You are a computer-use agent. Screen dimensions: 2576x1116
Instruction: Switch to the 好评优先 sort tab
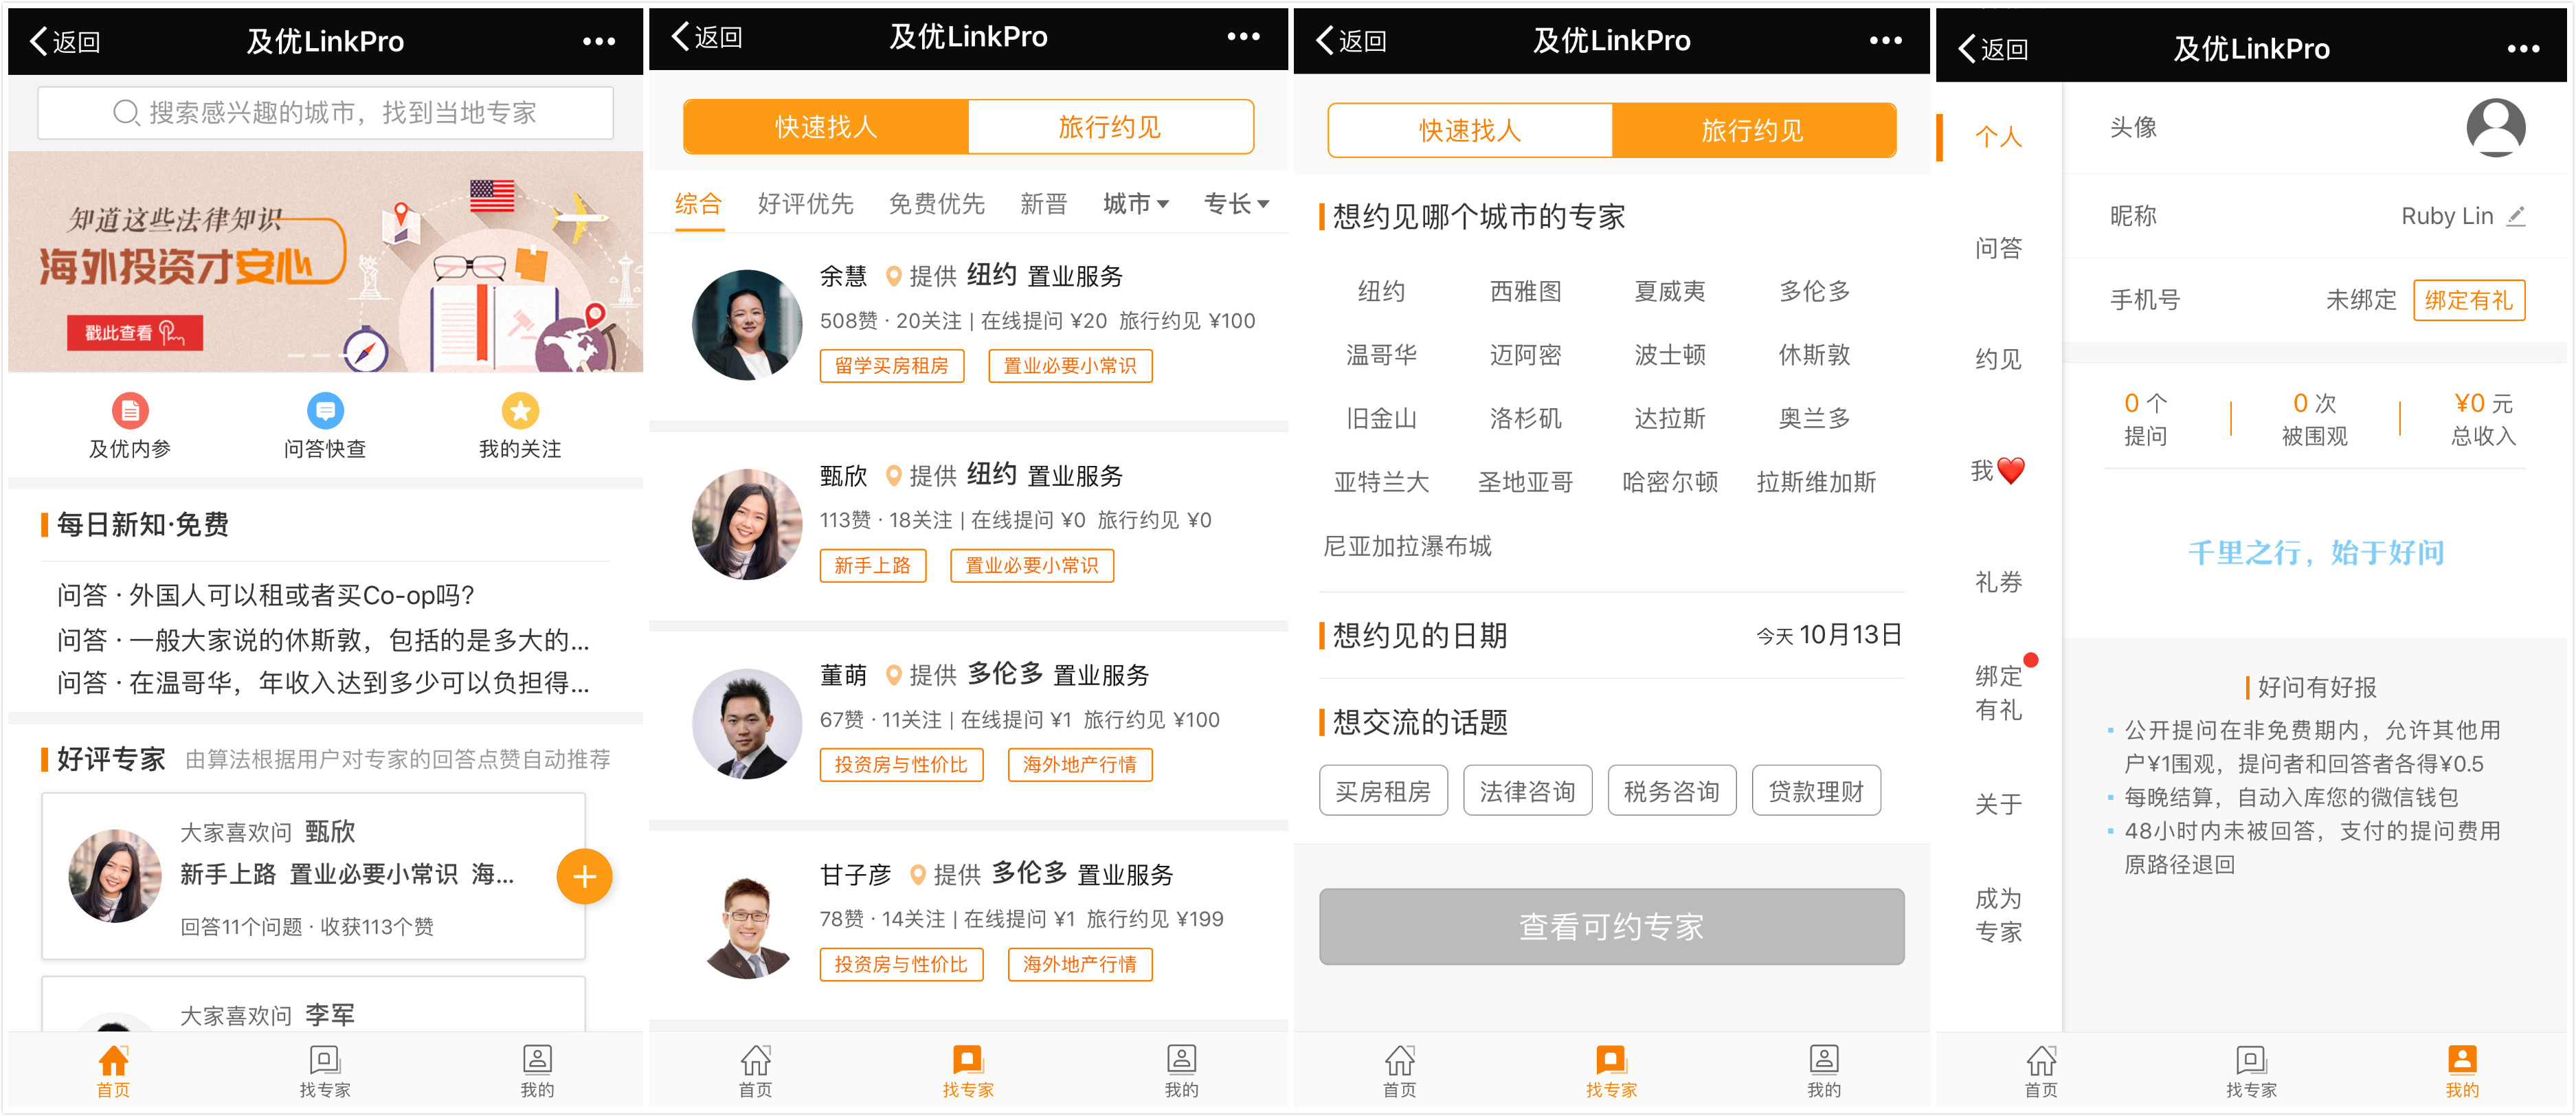point(805,204)
